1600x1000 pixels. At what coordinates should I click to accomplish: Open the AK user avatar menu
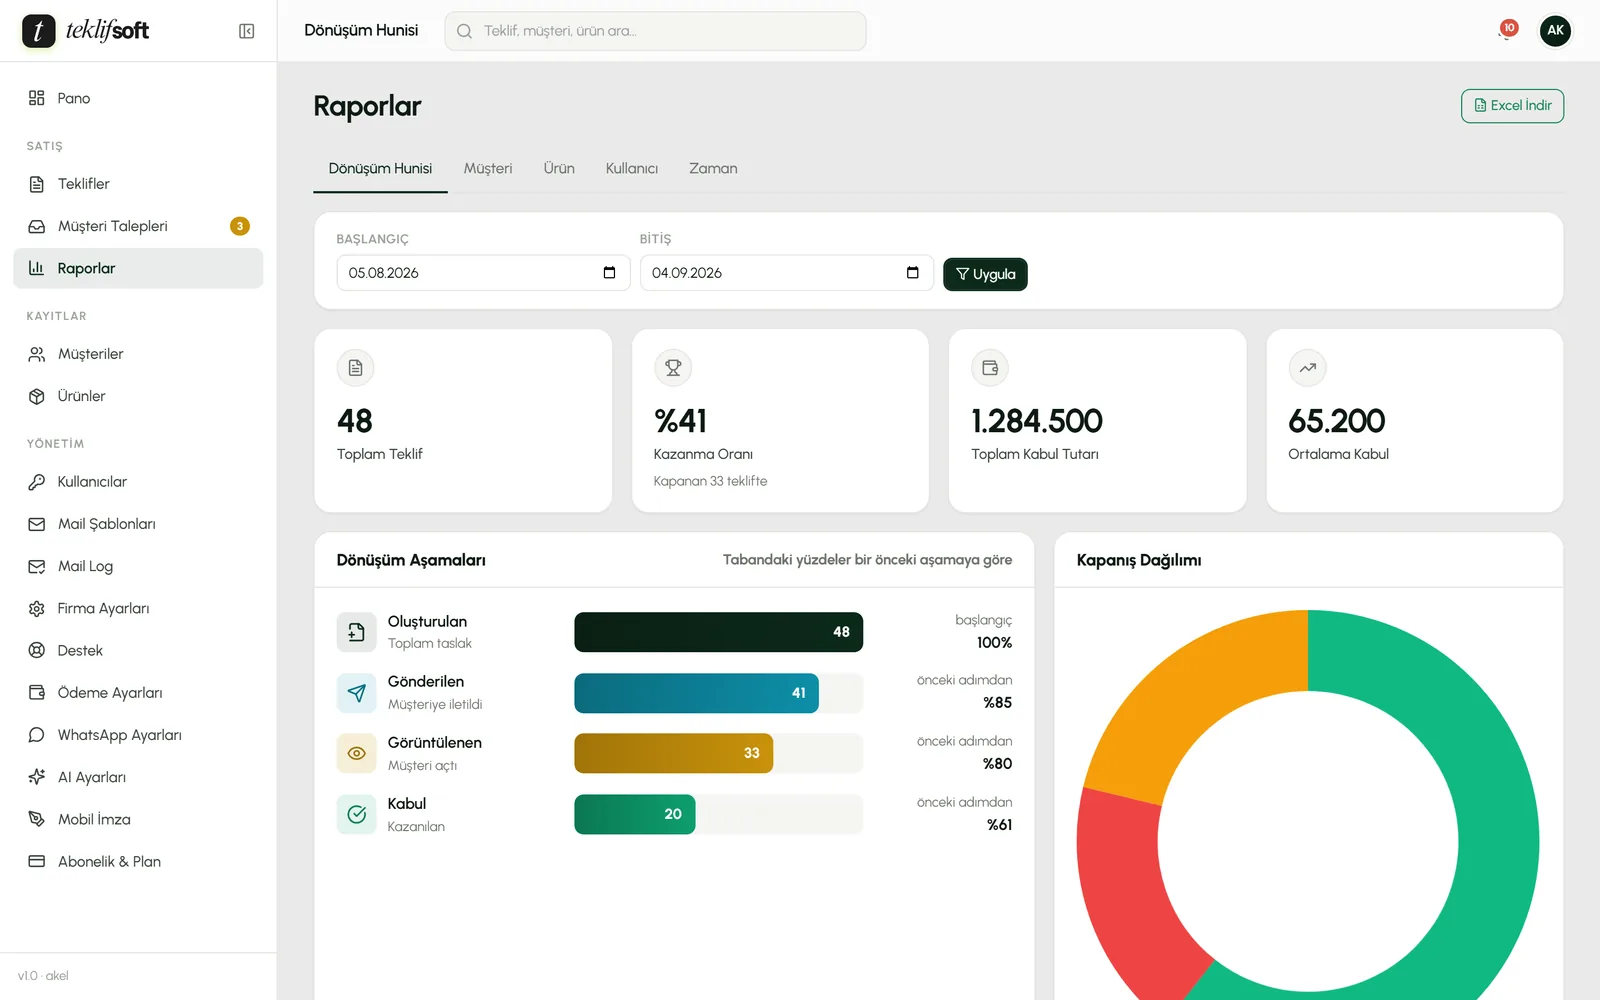click(x=1555, y=31)
